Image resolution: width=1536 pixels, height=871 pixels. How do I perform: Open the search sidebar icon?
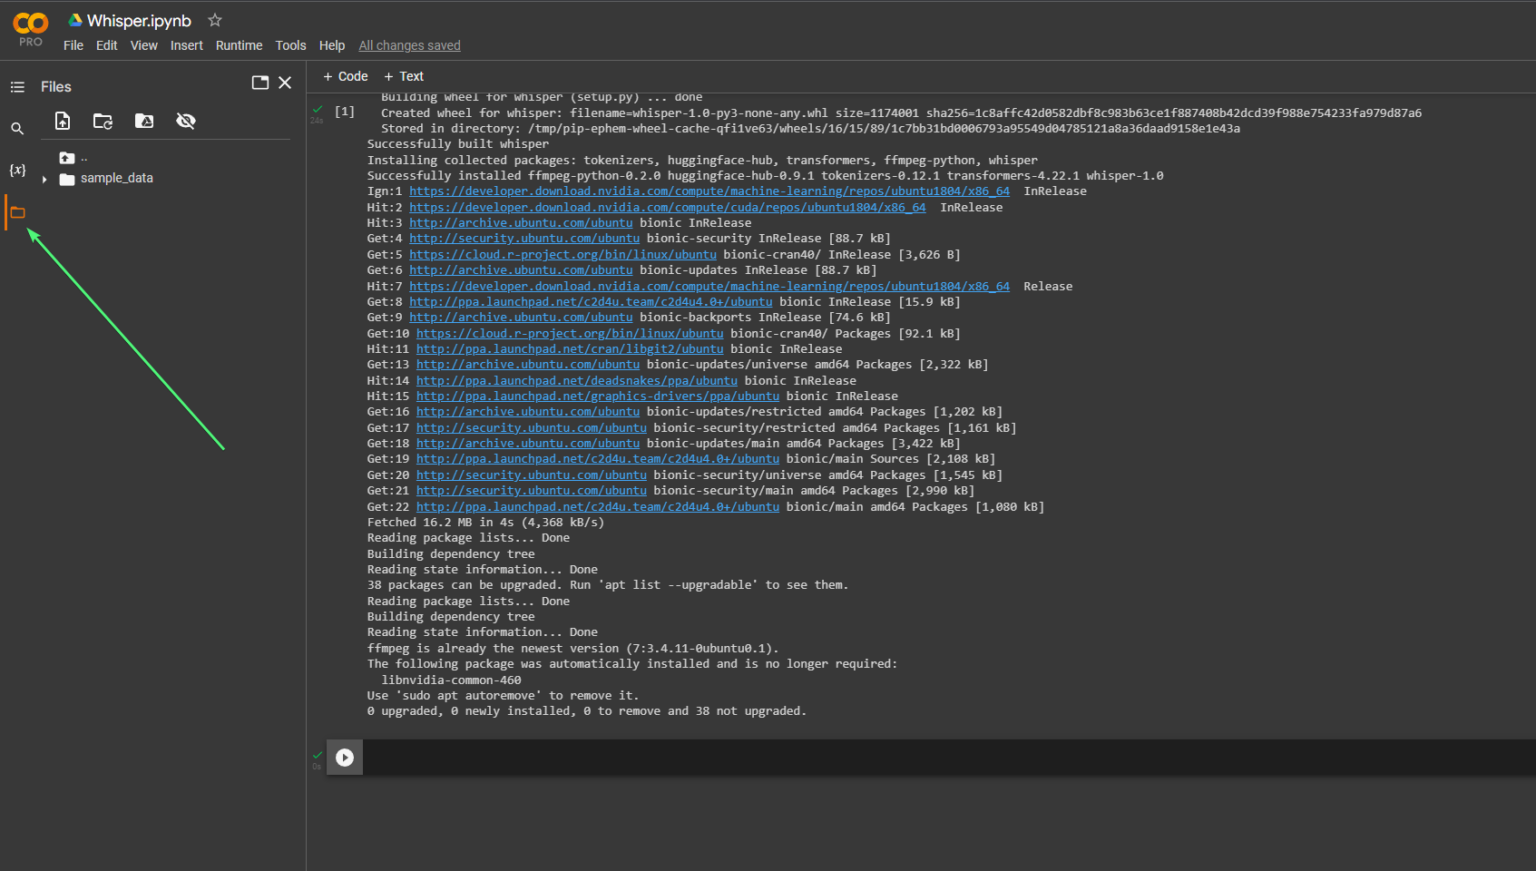pos(17,129)
